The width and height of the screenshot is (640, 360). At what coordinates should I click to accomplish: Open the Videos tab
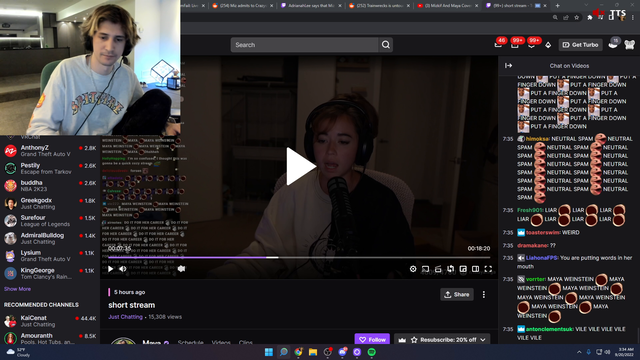[221, 342]
